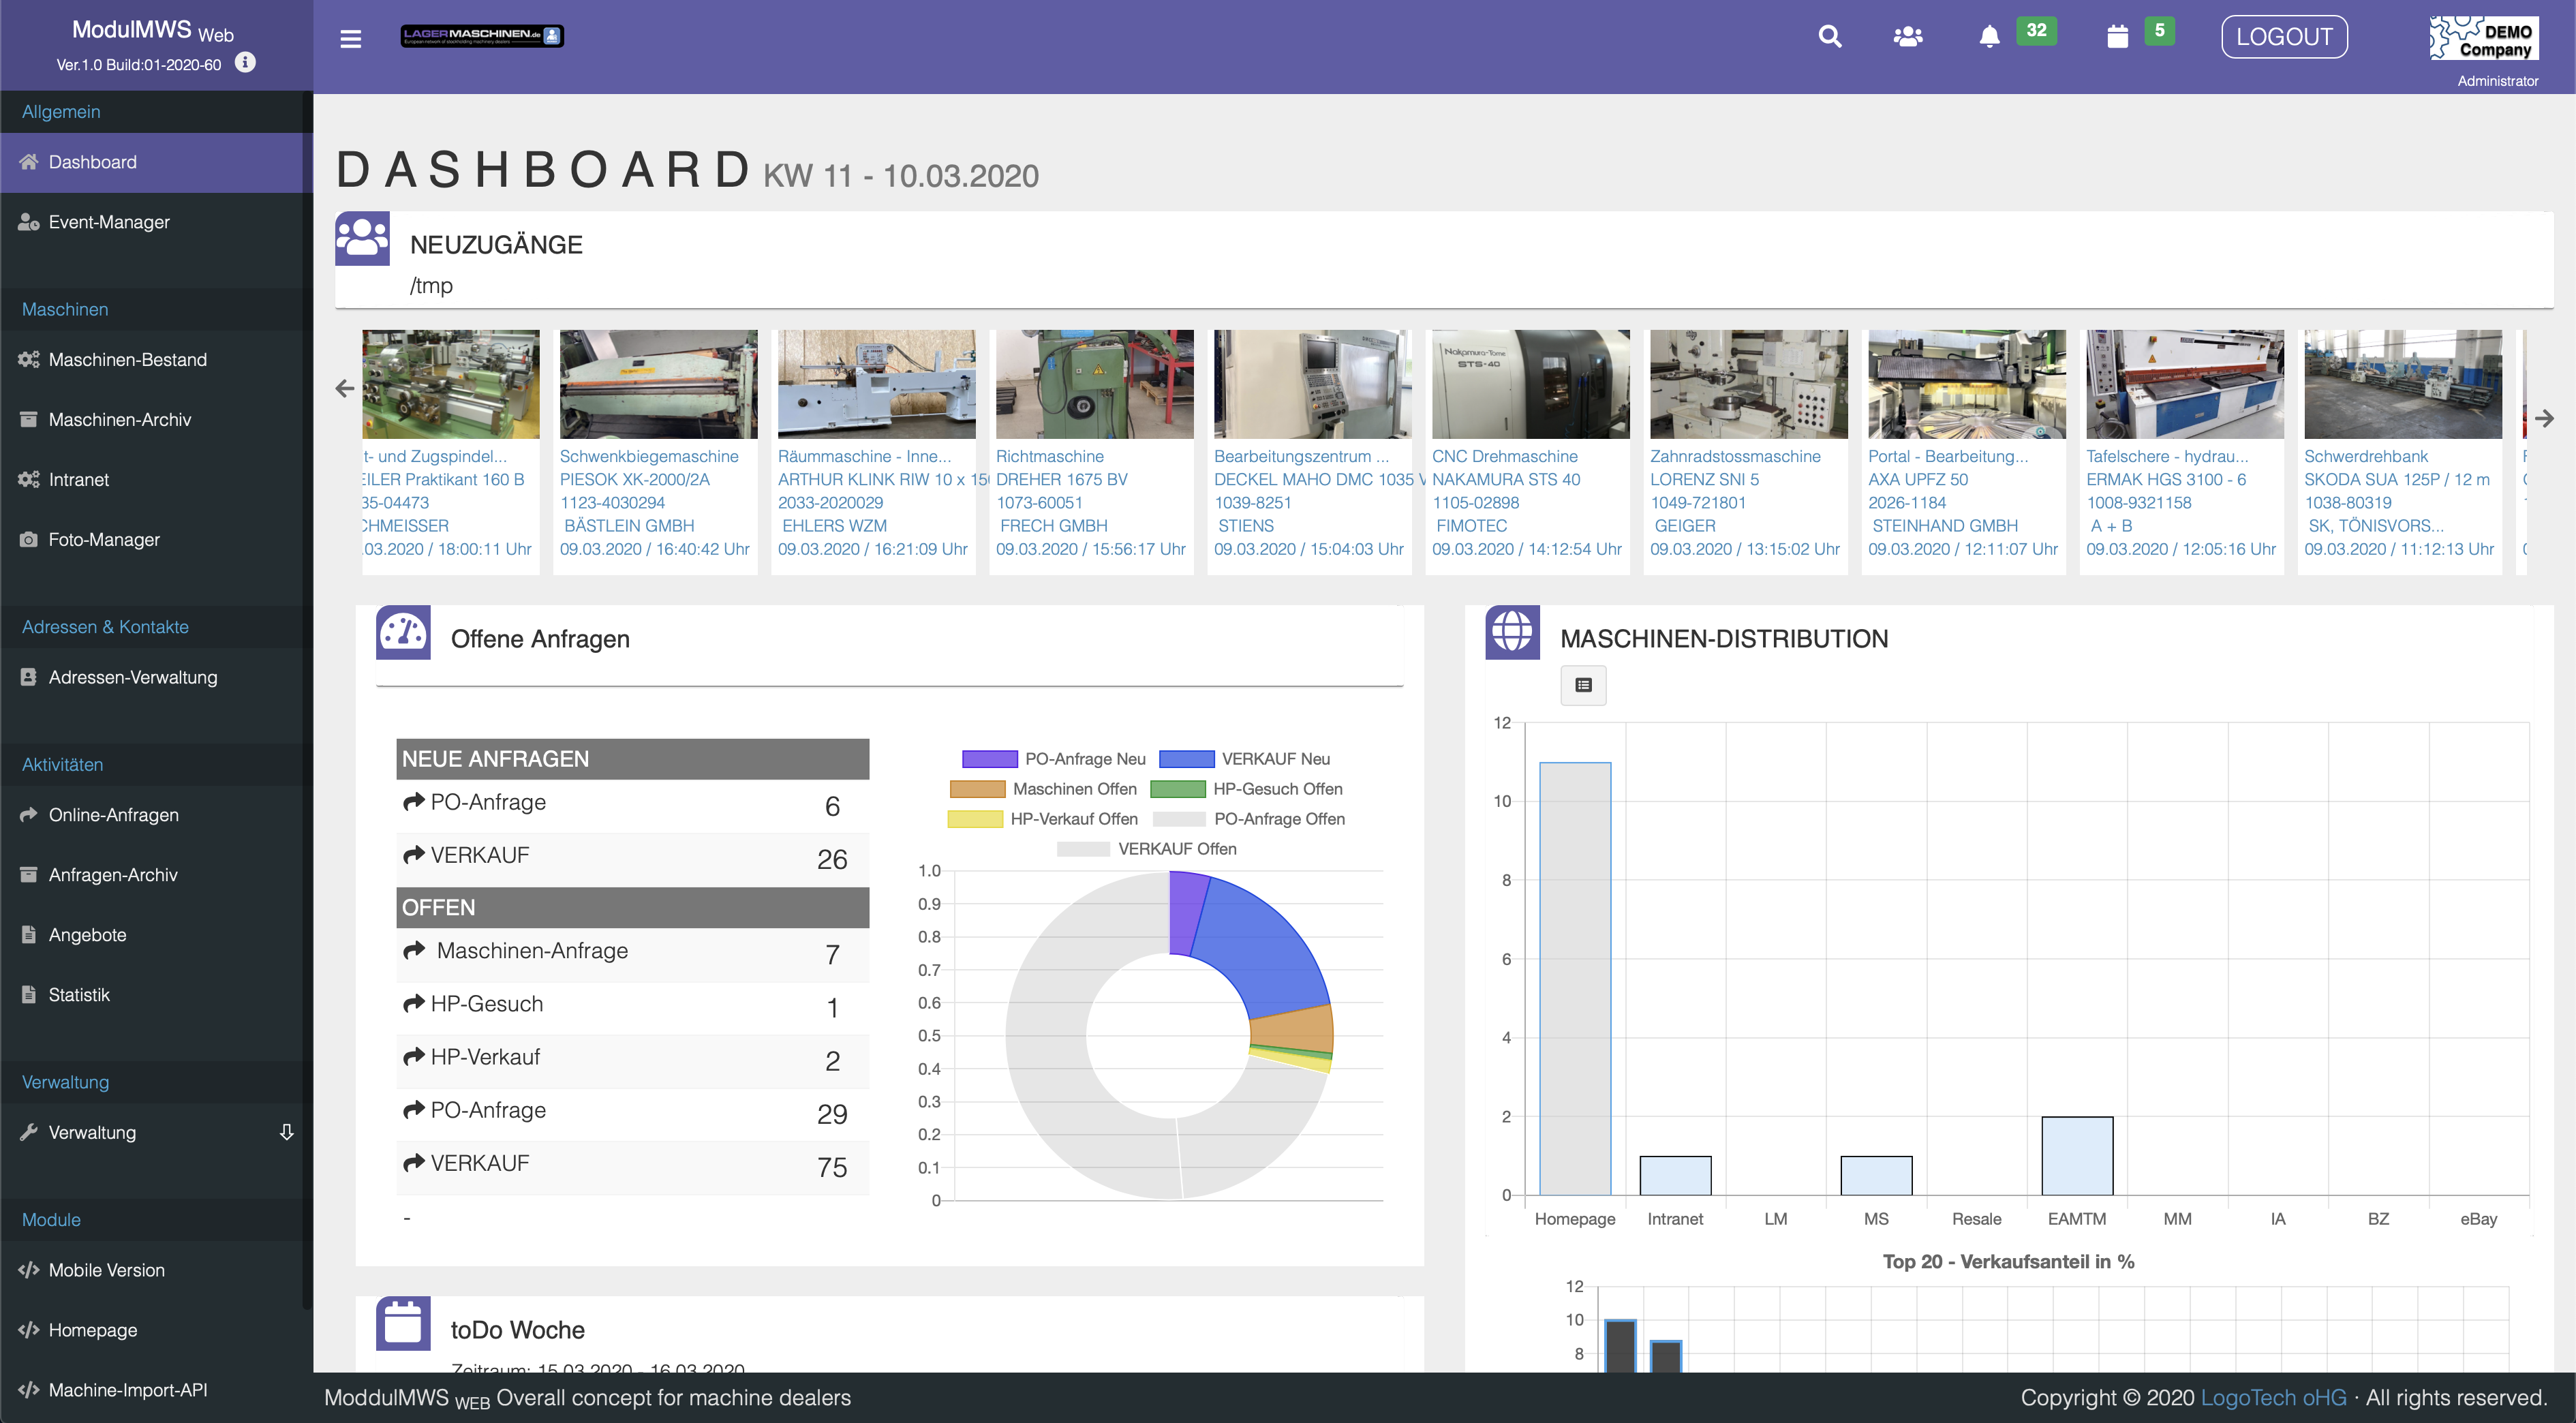Open notifications bell icon
Image resolution: width=2576 pixels, height=1423 pixels.
(1989, 37)
